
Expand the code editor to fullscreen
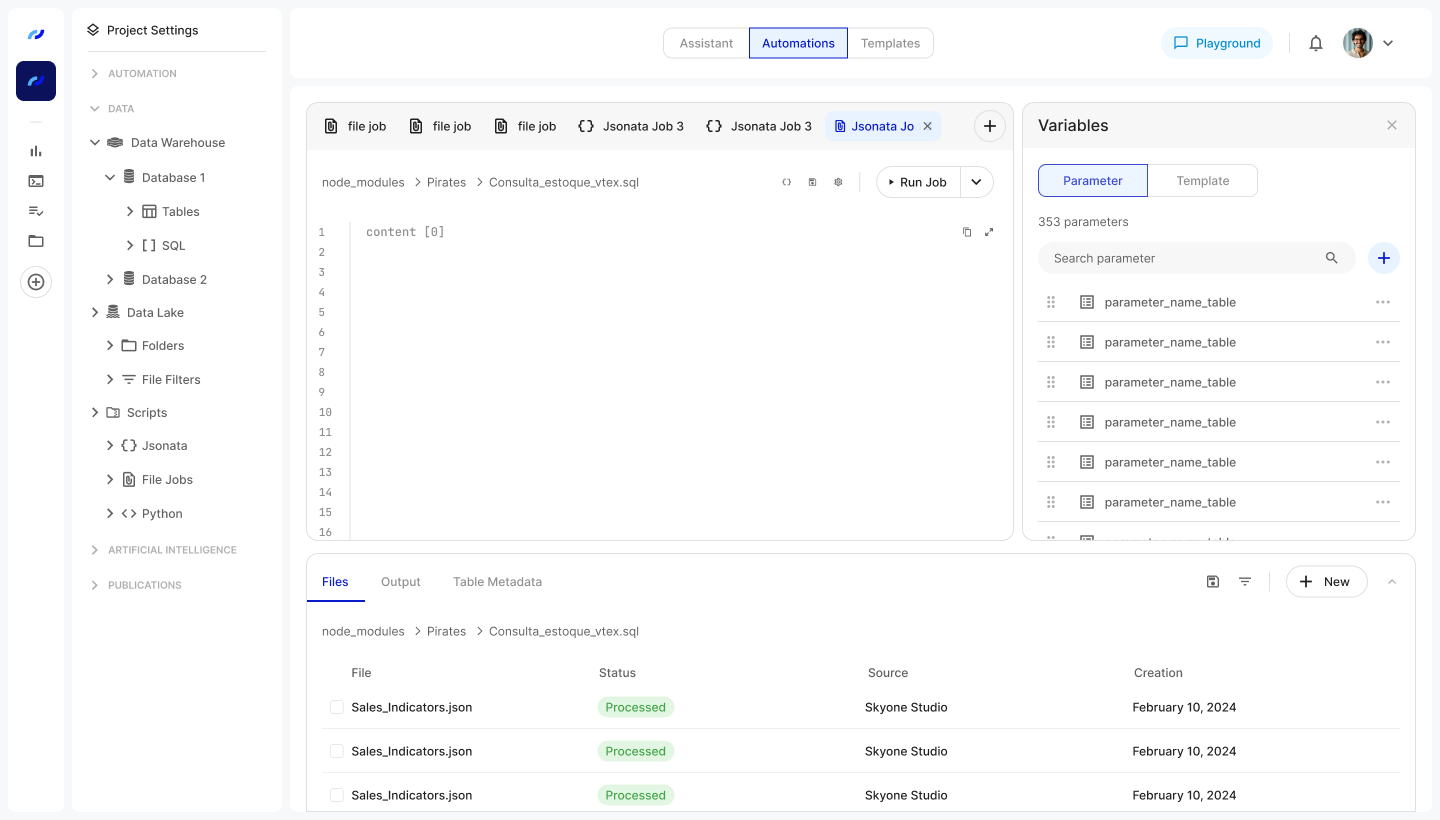click(x=989, y=232)
